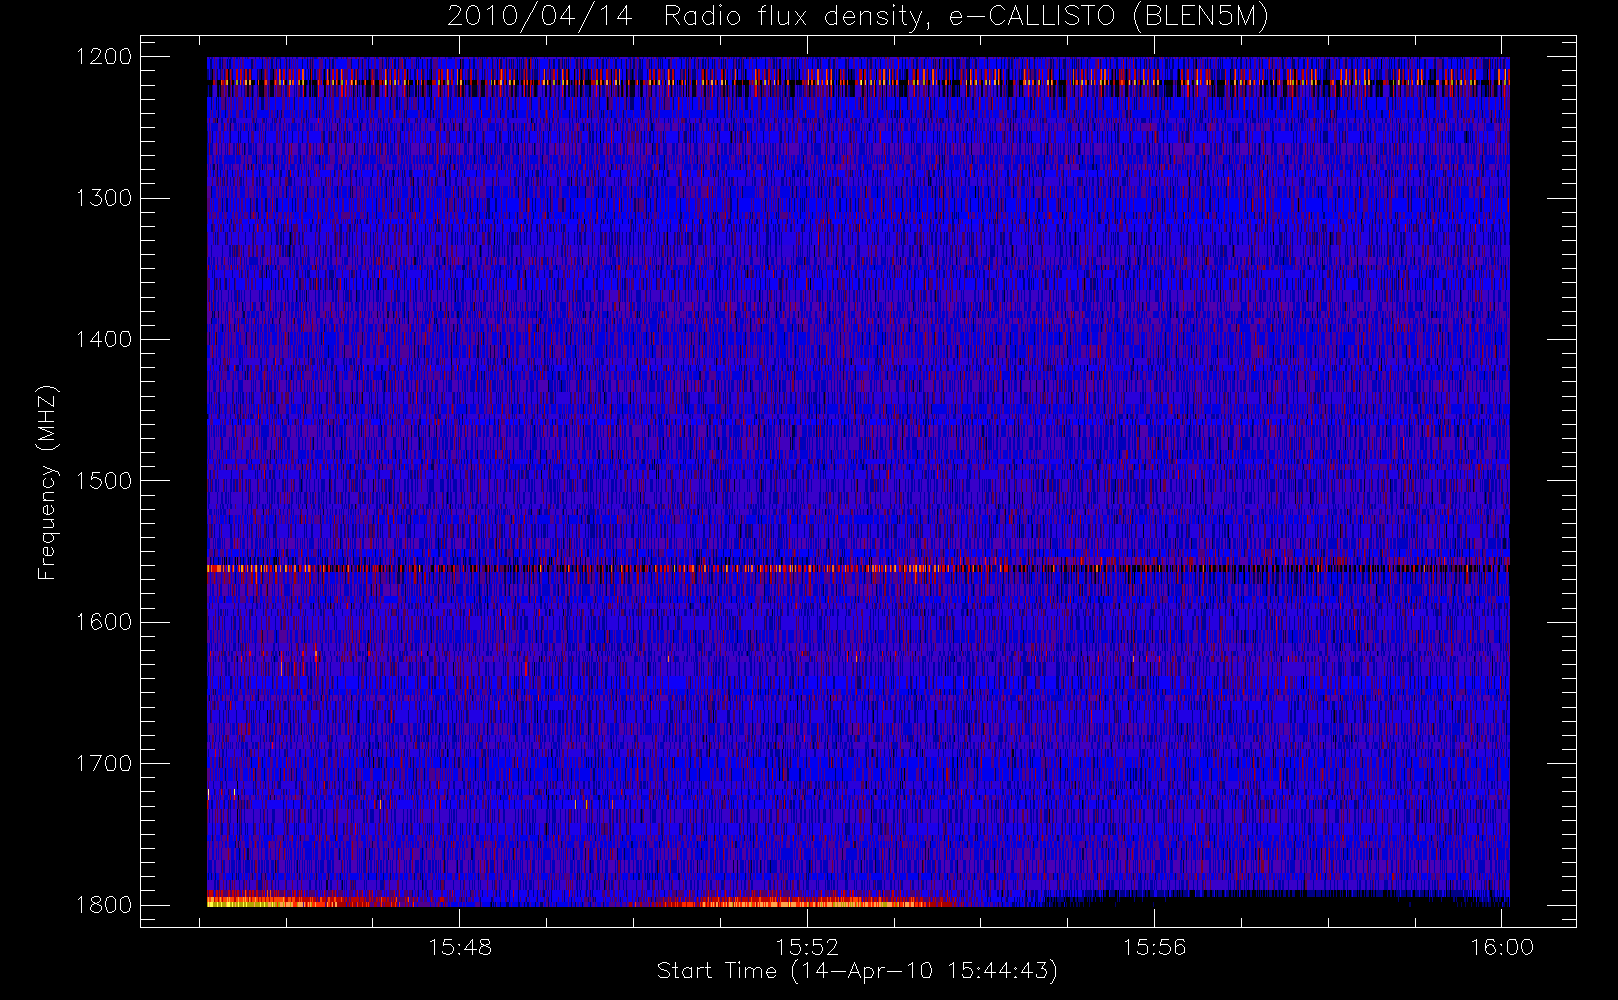Click the 'Frequency (MHz)' axis label

point(47,482)
